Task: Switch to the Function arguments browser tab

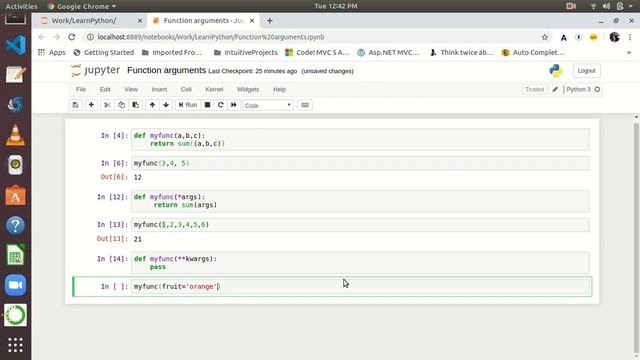Action: pyautogui.click(x=203, y=20)
